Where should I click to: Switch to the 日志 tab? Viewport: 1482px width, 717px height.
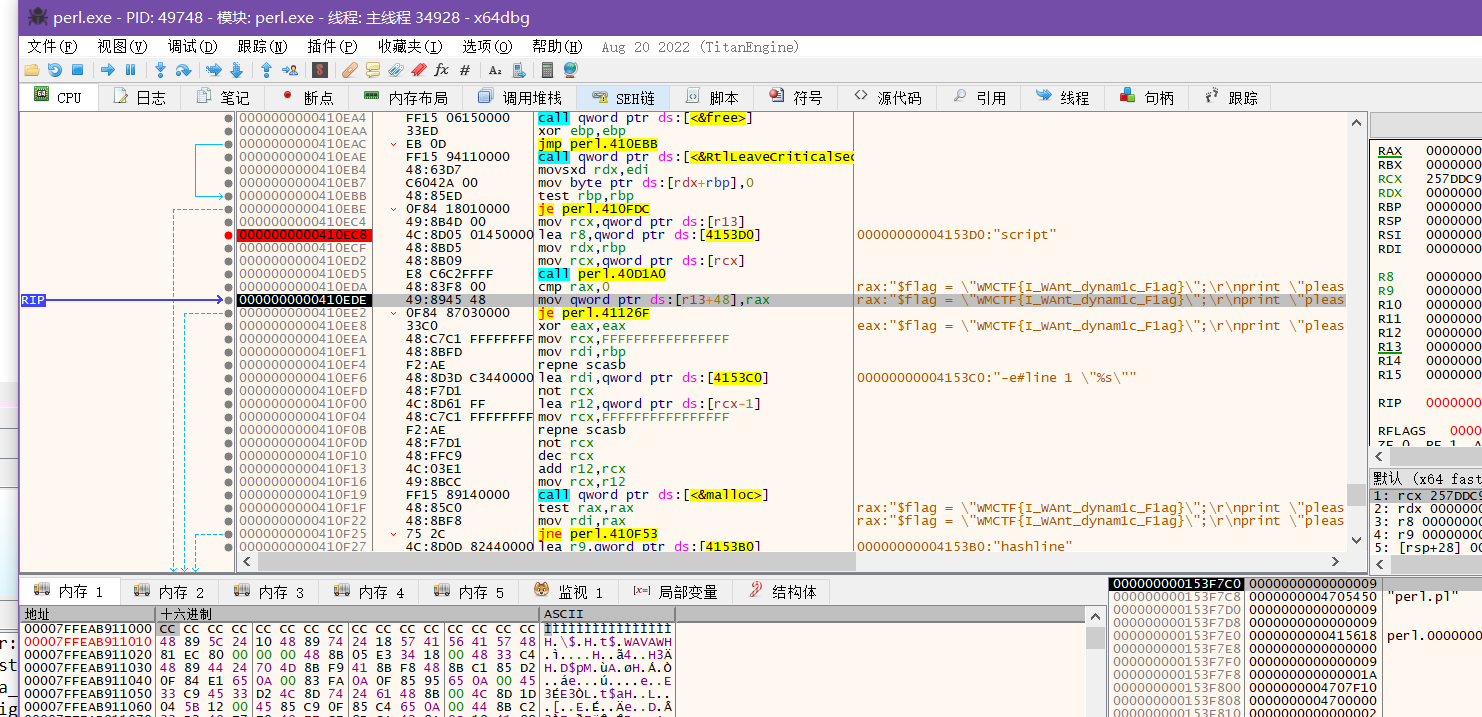point(139,97)
